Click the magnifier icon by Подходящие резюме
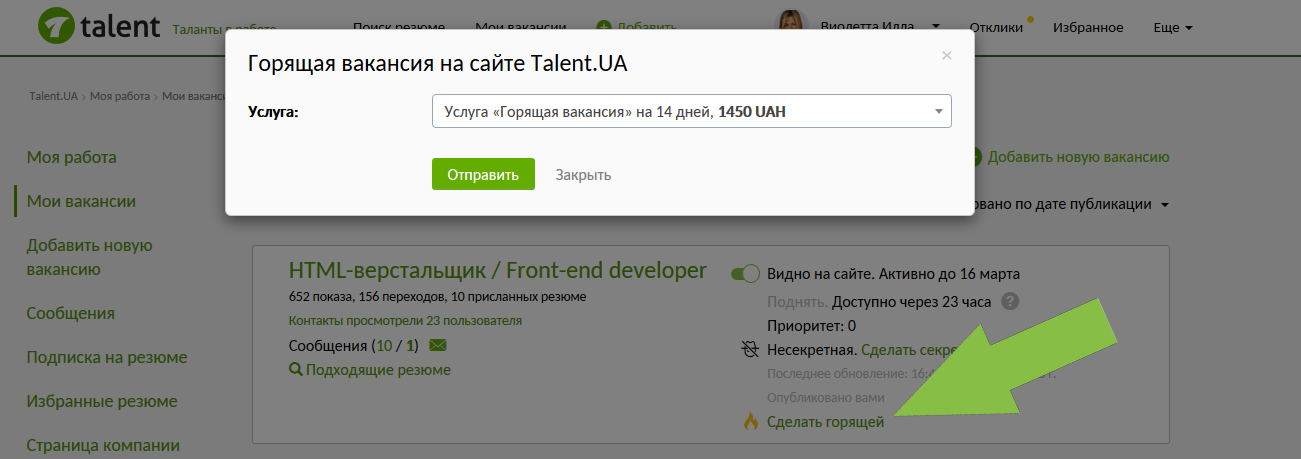 click(x=295, y=370)
